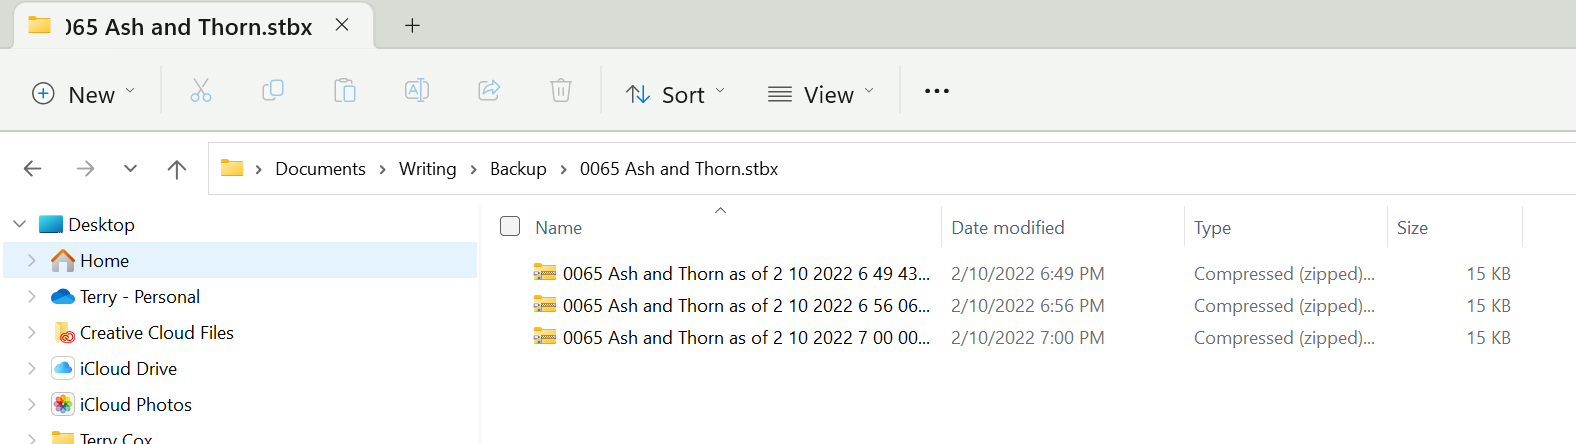
Task: Go up one folder level arrow
Action: pos(177,169)
